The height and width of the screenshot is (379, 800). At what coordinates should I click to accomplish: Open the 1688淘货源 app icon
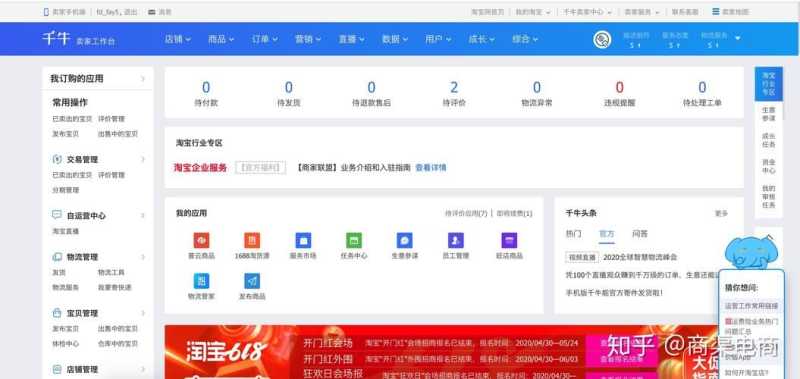252,240
